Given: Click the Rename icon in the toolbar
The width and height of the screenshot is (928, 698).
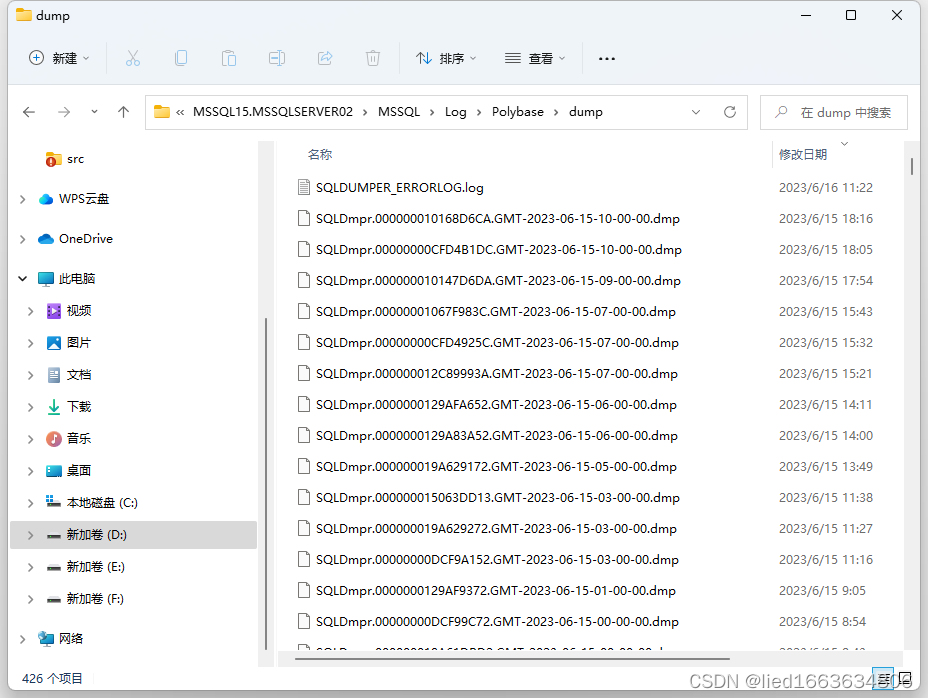Looking at the screenshot, I should [277, 58].
